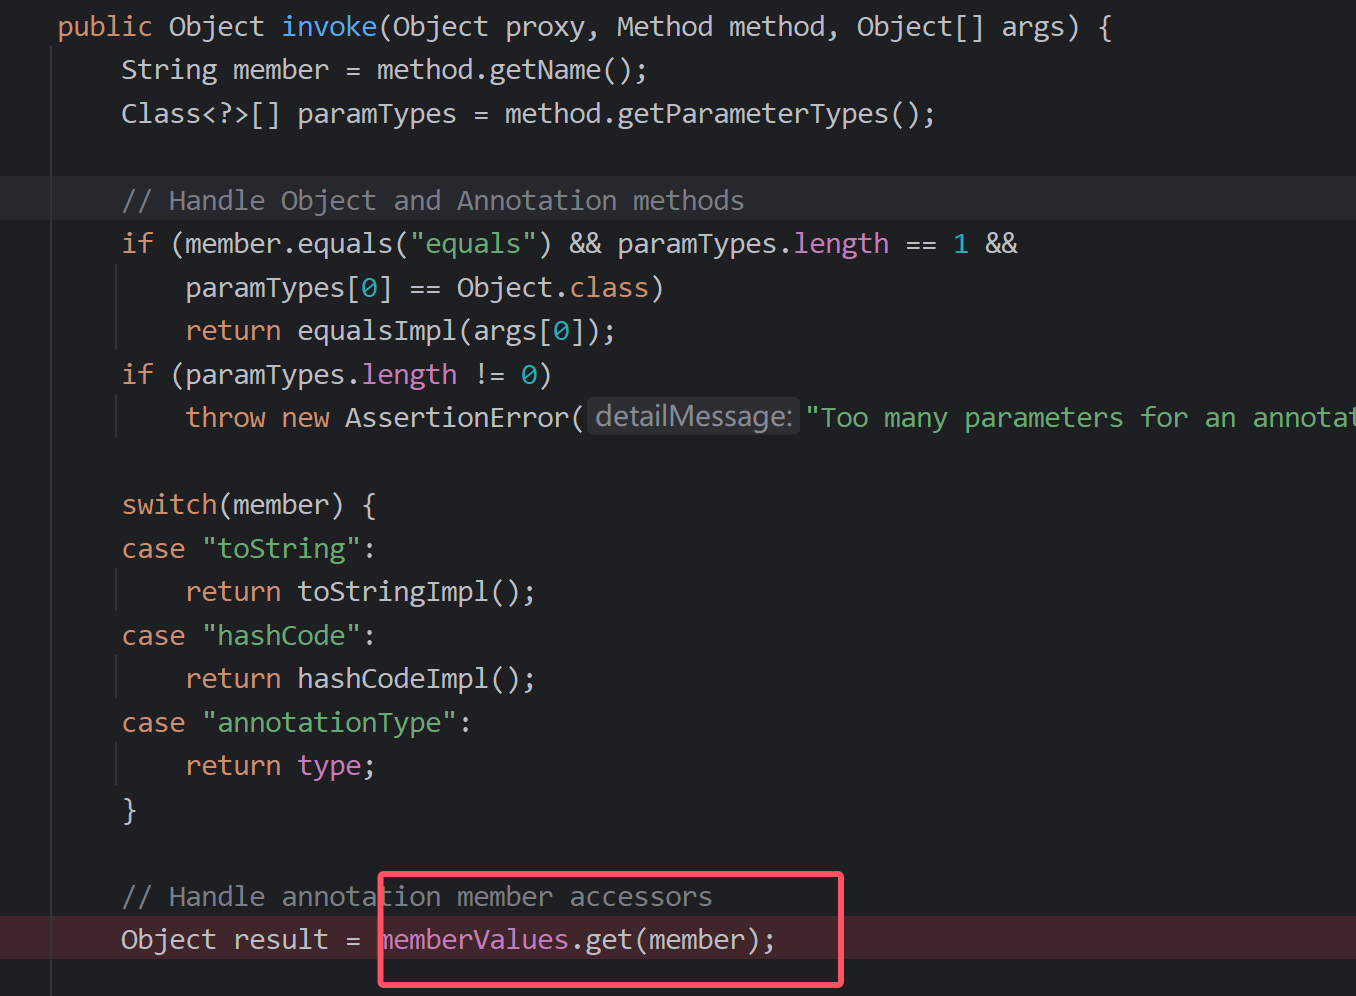Click the "toString" case label
Image resolution: width=1356 pixels, height=996 pixels.
point(281,549)
